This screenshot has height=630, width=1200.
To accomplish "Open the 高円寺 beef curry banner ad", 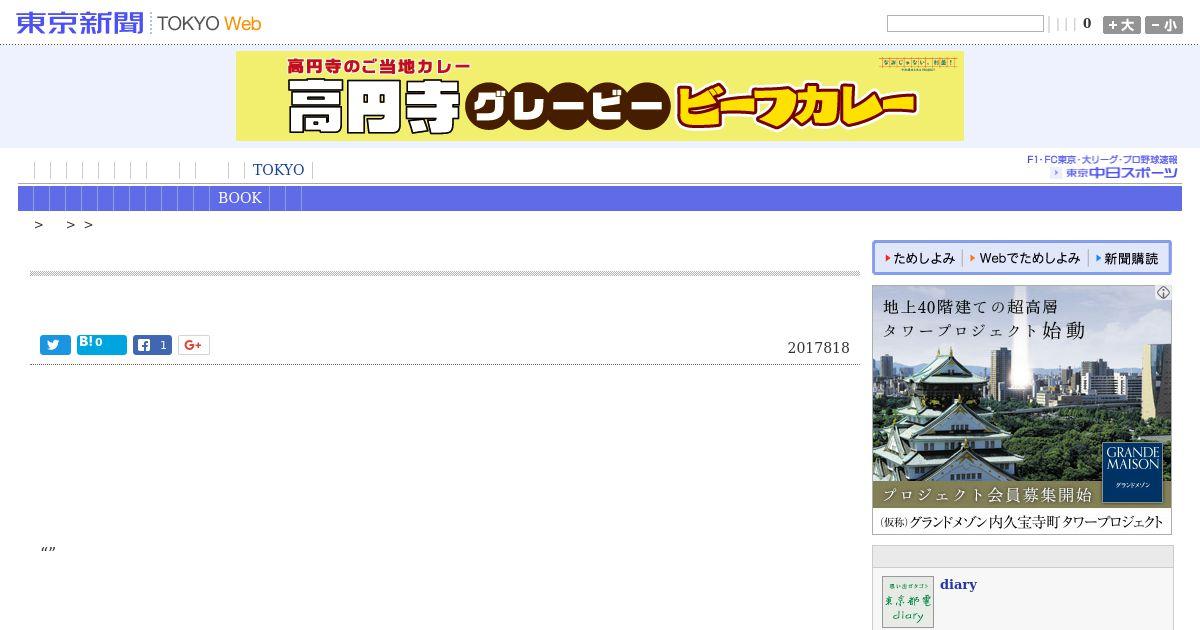I will coord(600,96).
